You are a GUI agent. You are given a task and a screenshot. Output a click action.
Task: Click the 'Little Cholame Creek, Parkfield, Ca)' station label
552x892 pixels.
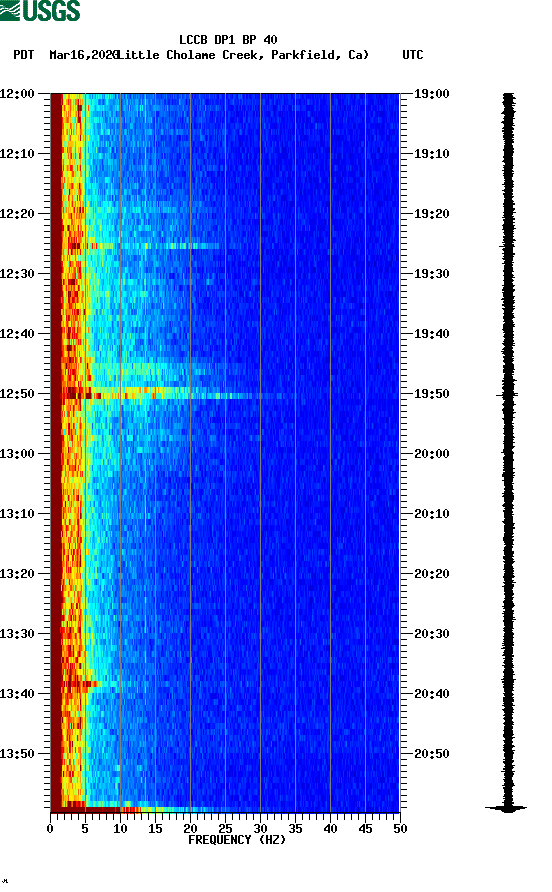pos(244,55)
